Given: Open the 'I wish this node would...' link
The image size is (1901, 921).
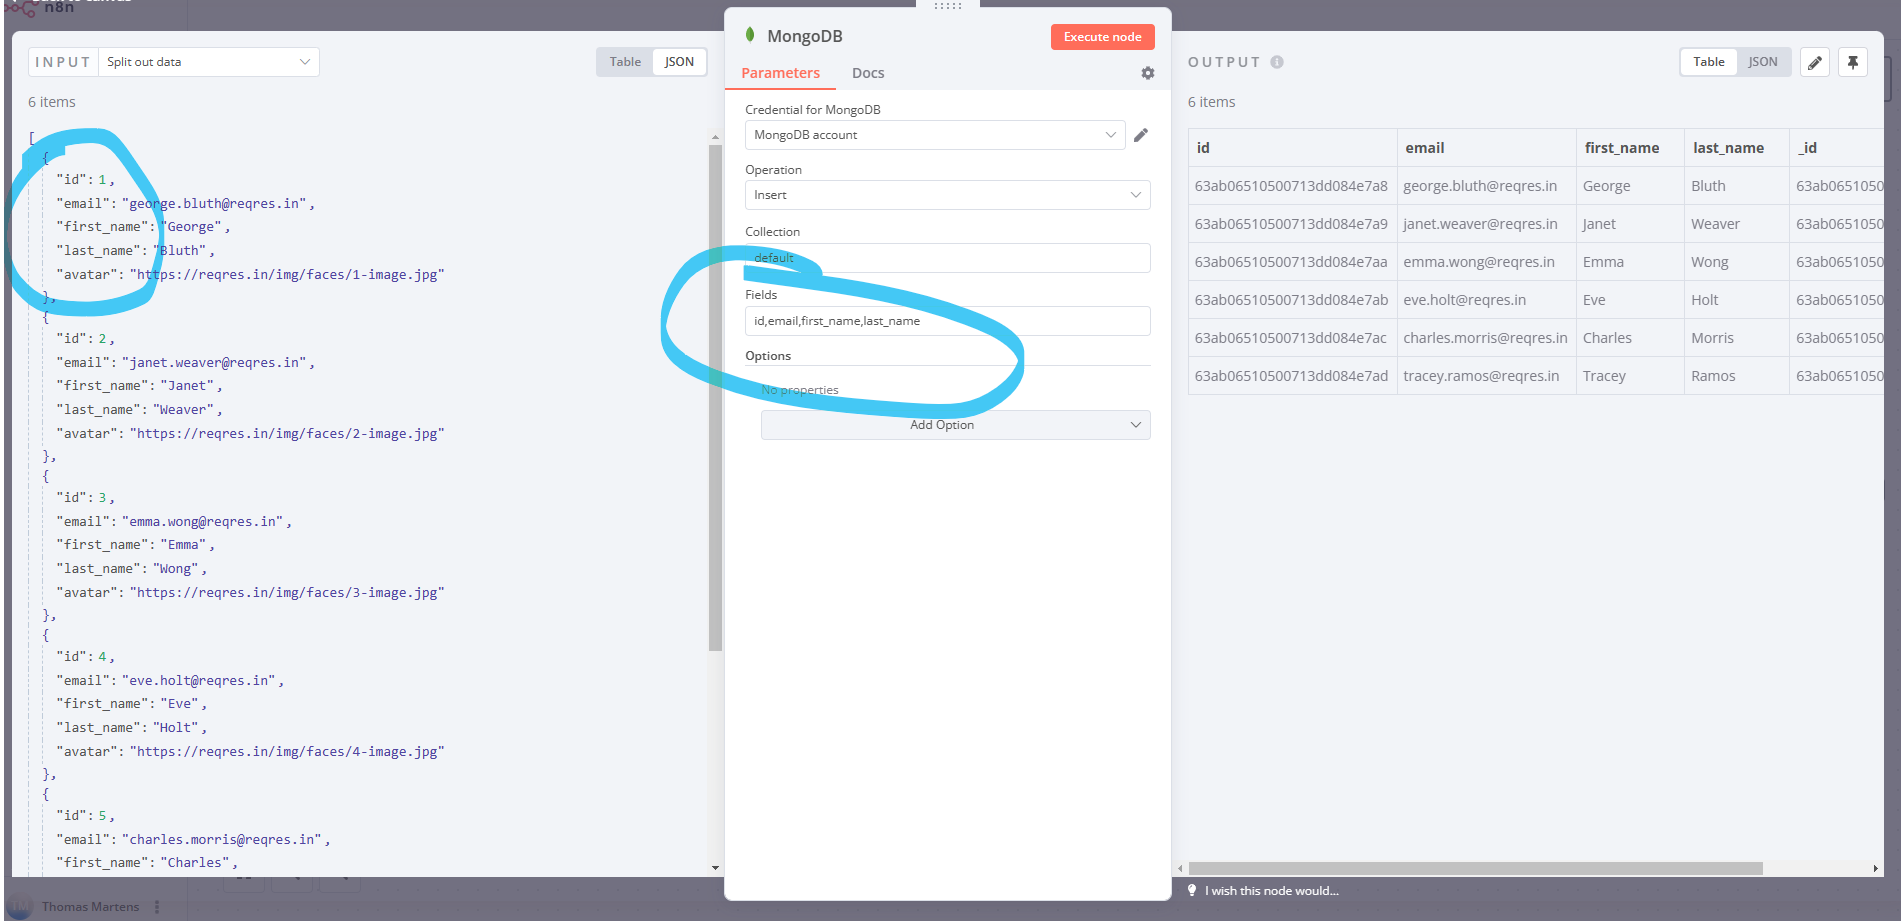Looking at the screenshot, I should click(1272, 891).
